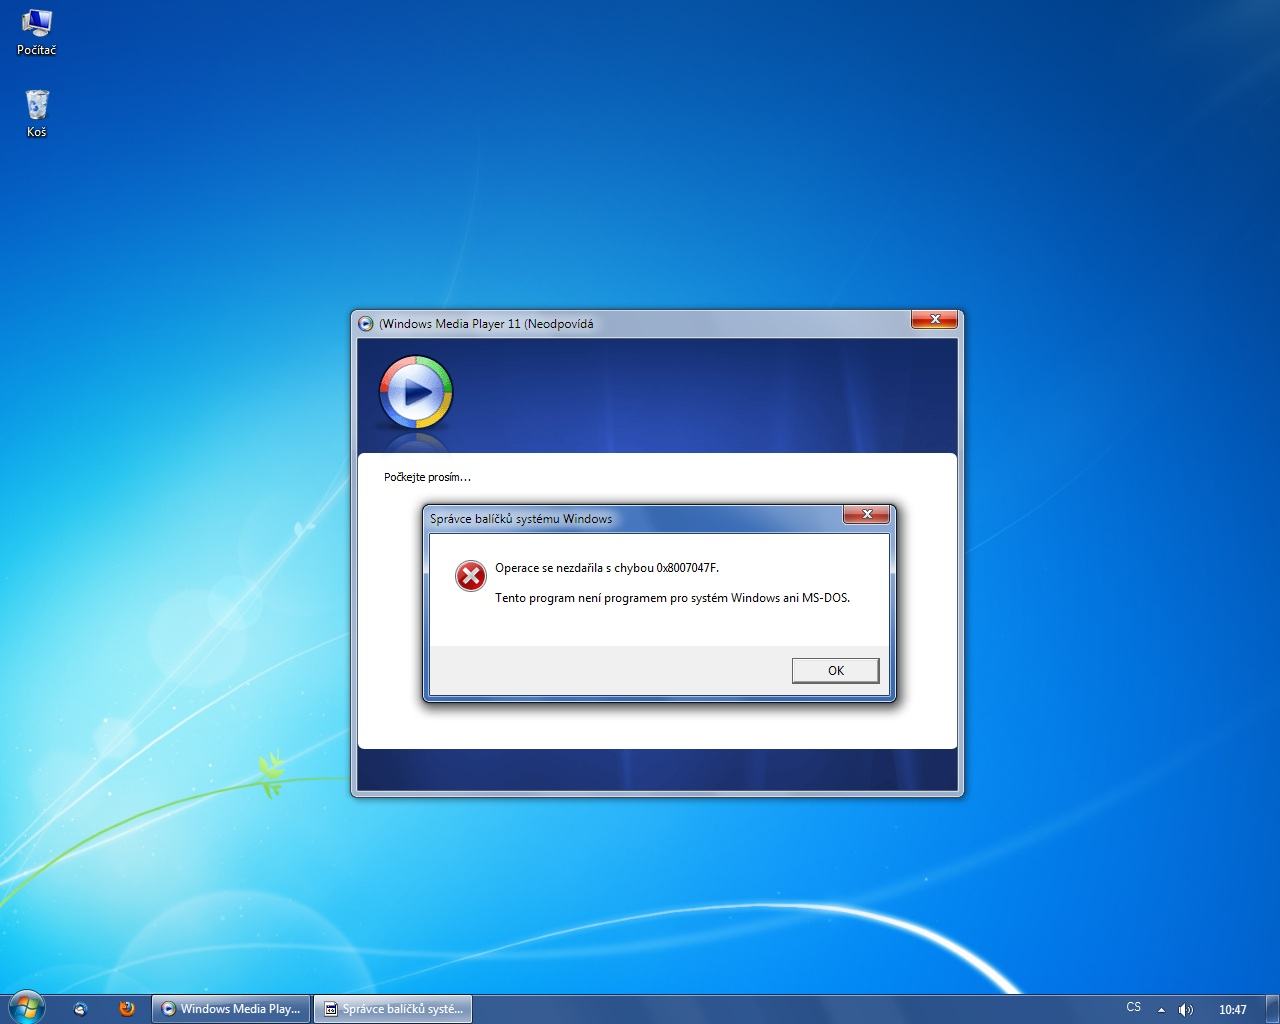This screenshot has height=1024, width=1280.
Task: Click the Windows Media Player logo
Action: [416, 392]
